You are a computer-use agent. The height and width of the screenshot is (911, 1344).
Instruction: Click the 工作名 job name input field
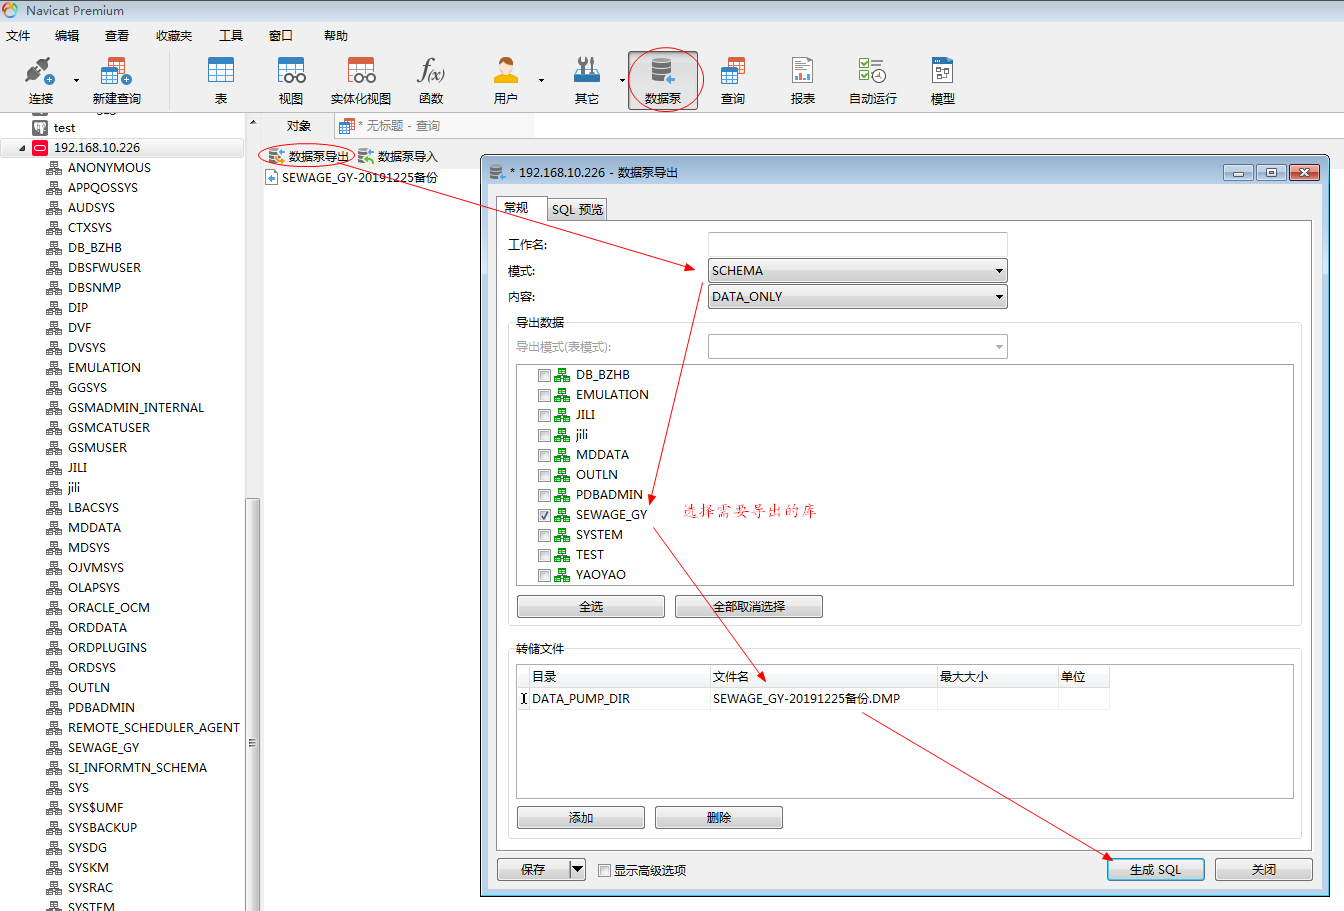click(857, 245)
